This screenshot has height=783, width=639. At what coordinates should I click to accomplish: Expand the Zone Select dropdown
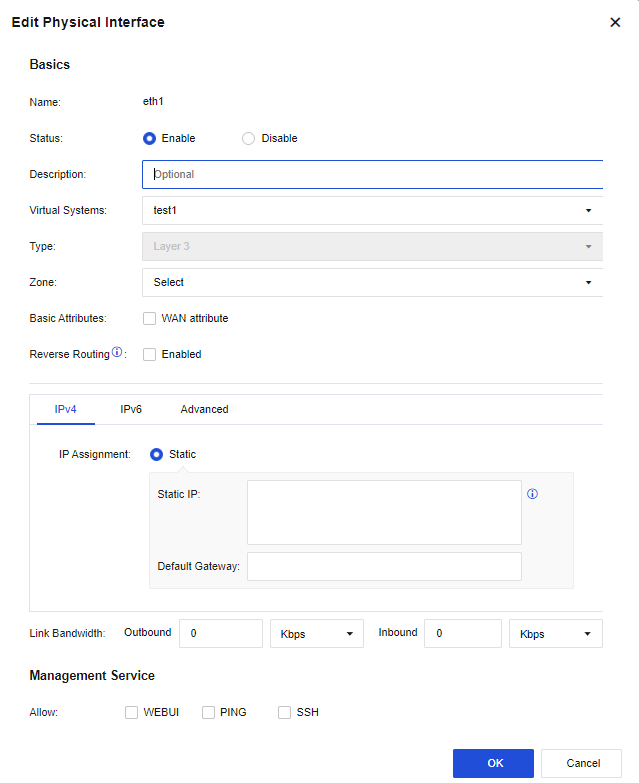[x=372, y=282]
